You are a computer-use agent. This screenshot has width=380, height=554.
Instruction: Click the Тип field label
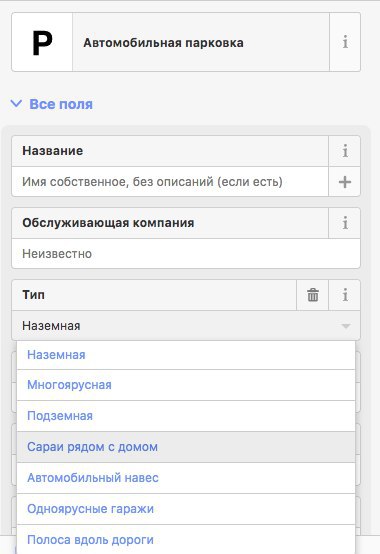(34, 295)
